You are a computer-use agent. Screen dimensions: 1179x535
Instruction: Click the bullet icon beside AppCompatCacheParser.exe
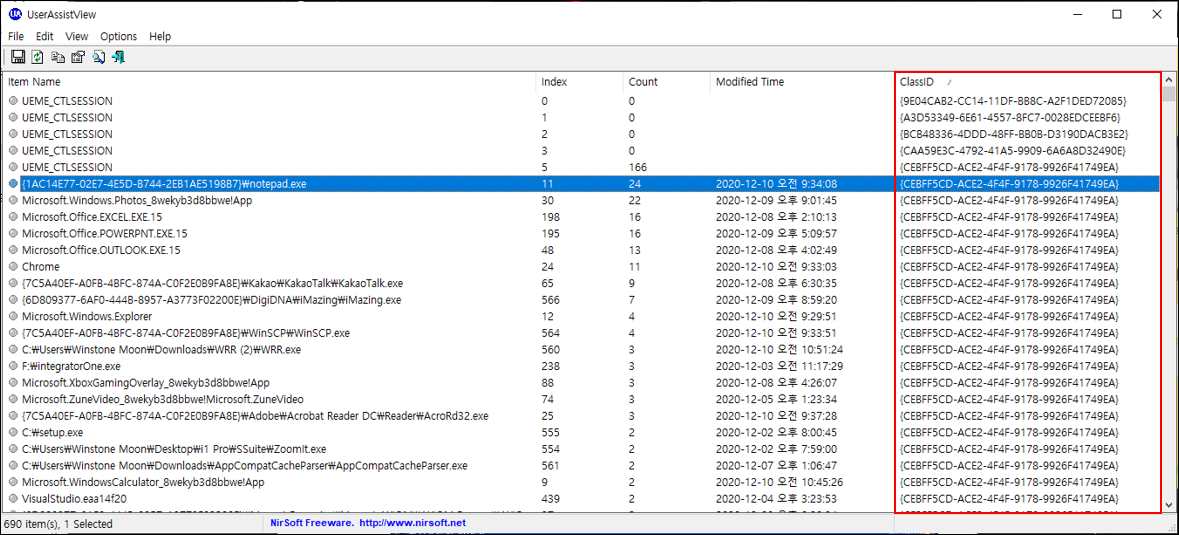coord(13,465)
